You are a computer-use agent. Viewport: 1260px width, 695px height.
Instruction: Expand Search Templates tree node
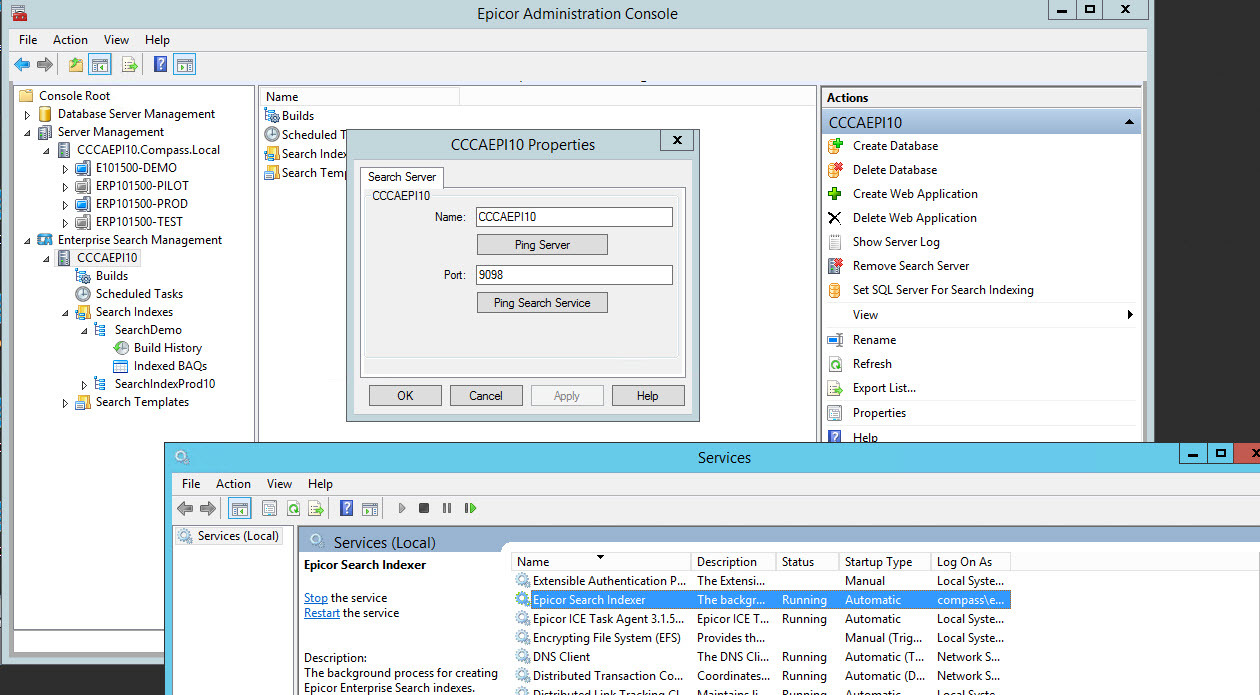(x=66, y=402)
